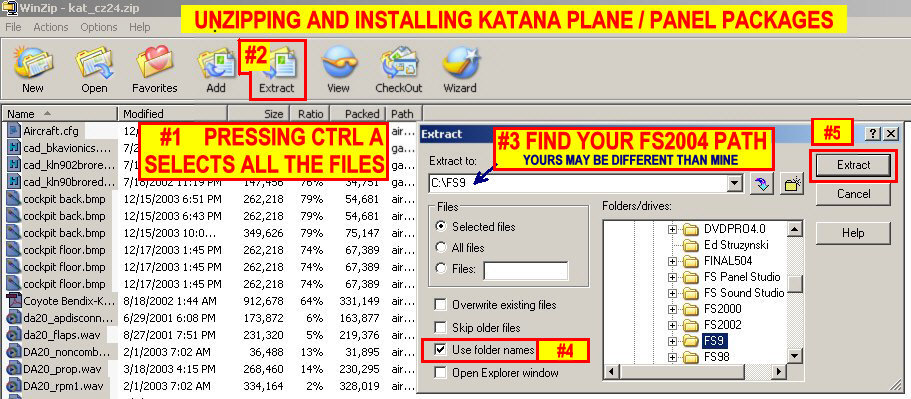
Task: Click the new folder icon in Extract dialog
Action: (x=791, y=184)
